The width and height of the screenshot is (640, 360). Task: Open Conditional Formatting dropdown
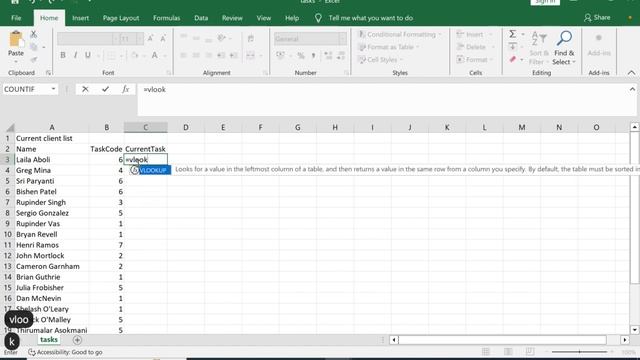[400, 34]
